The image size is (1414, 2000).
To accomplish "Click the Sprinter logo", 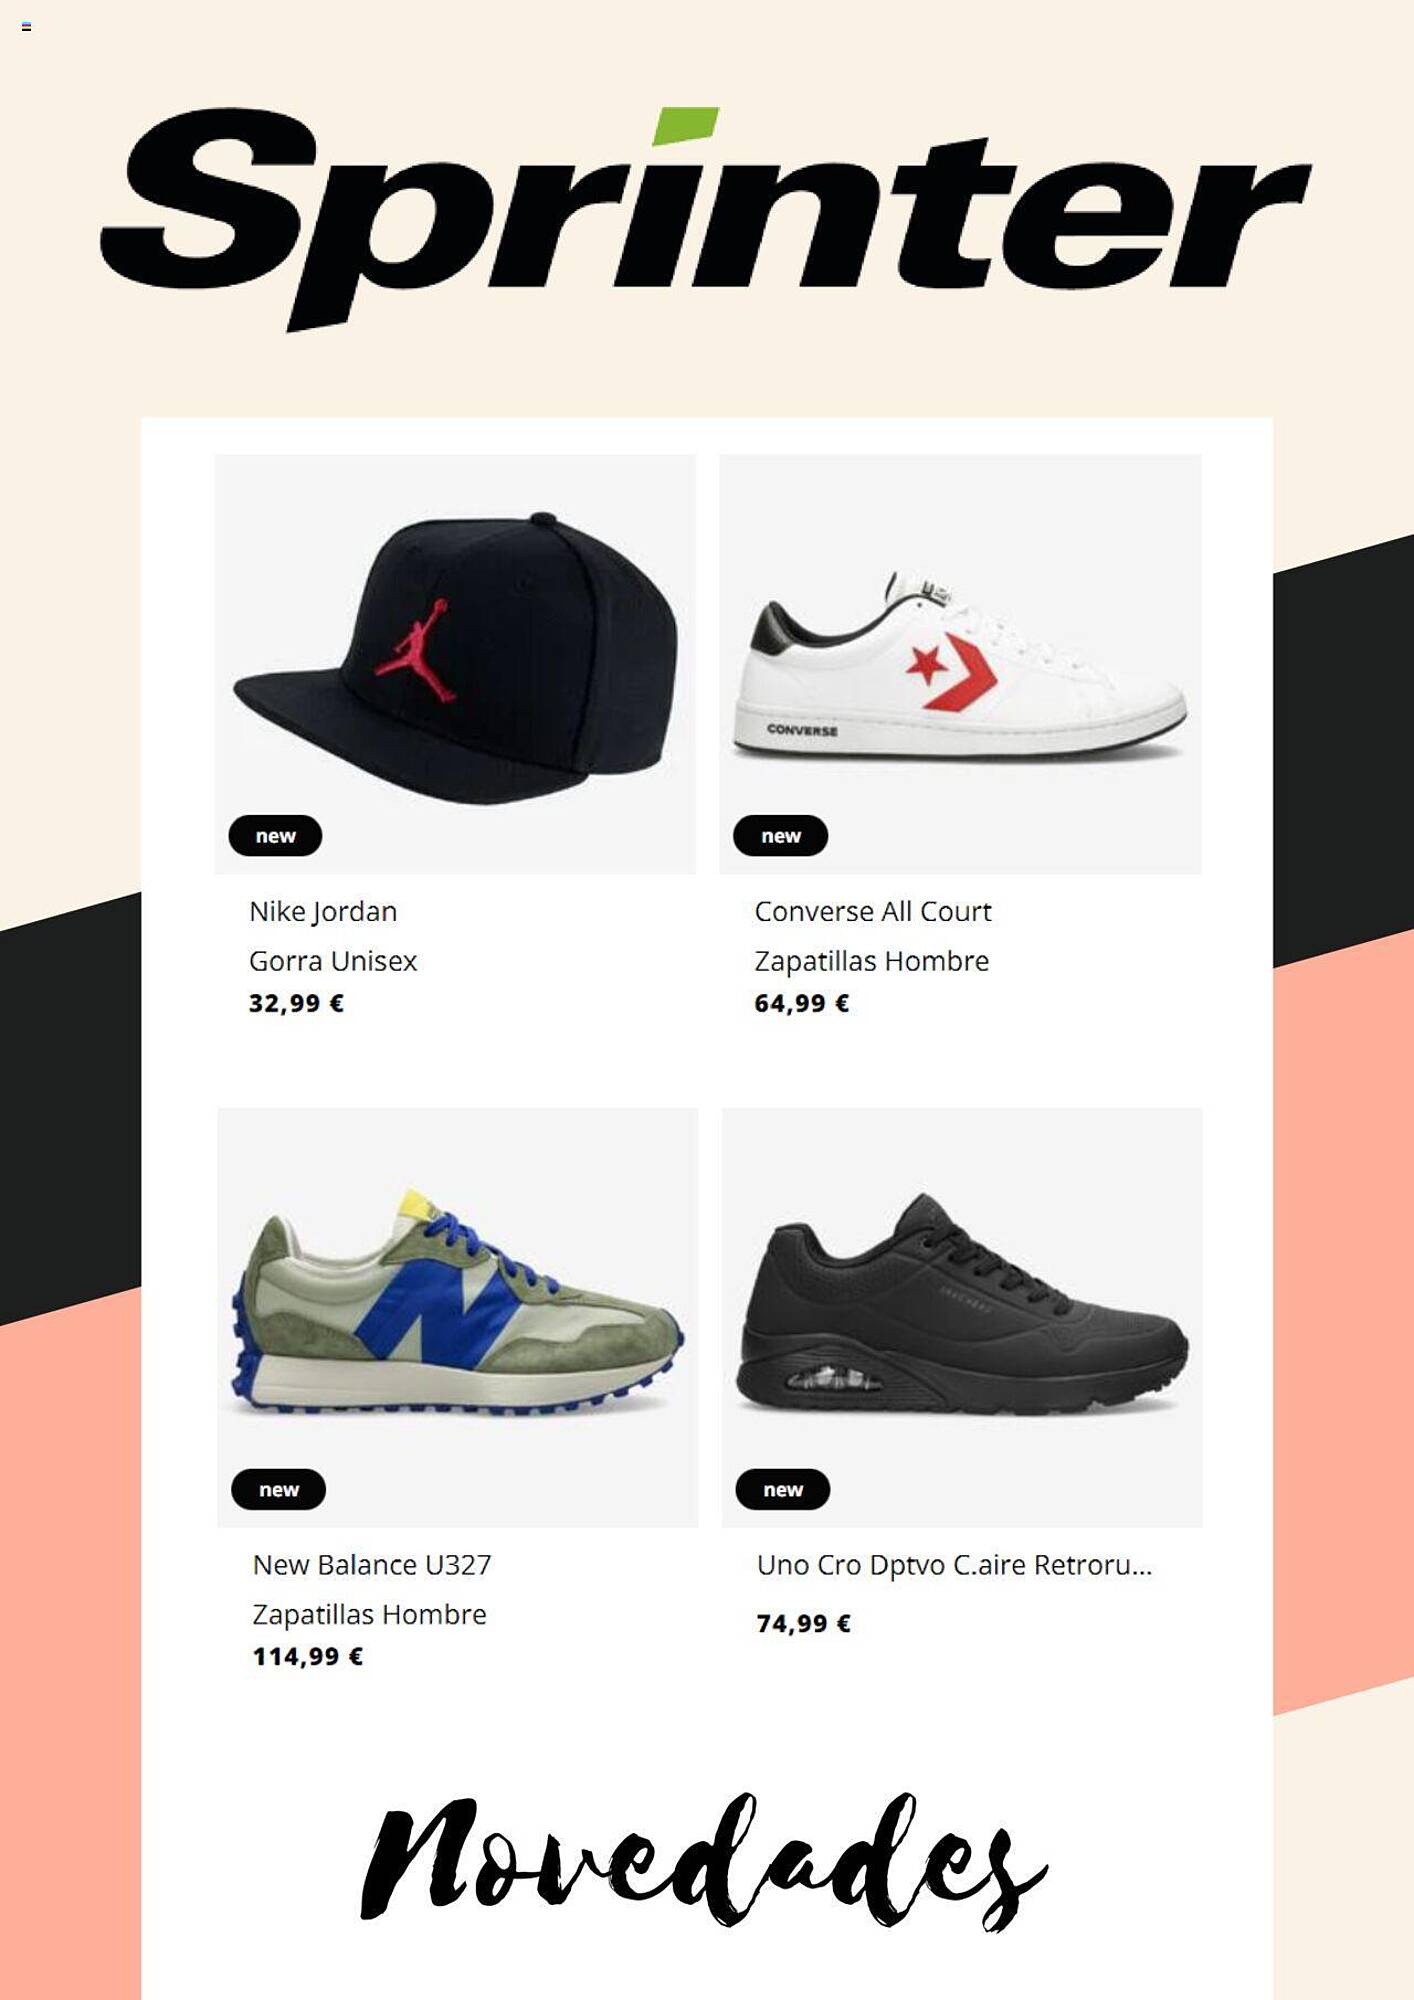I will tap(706, 219).
